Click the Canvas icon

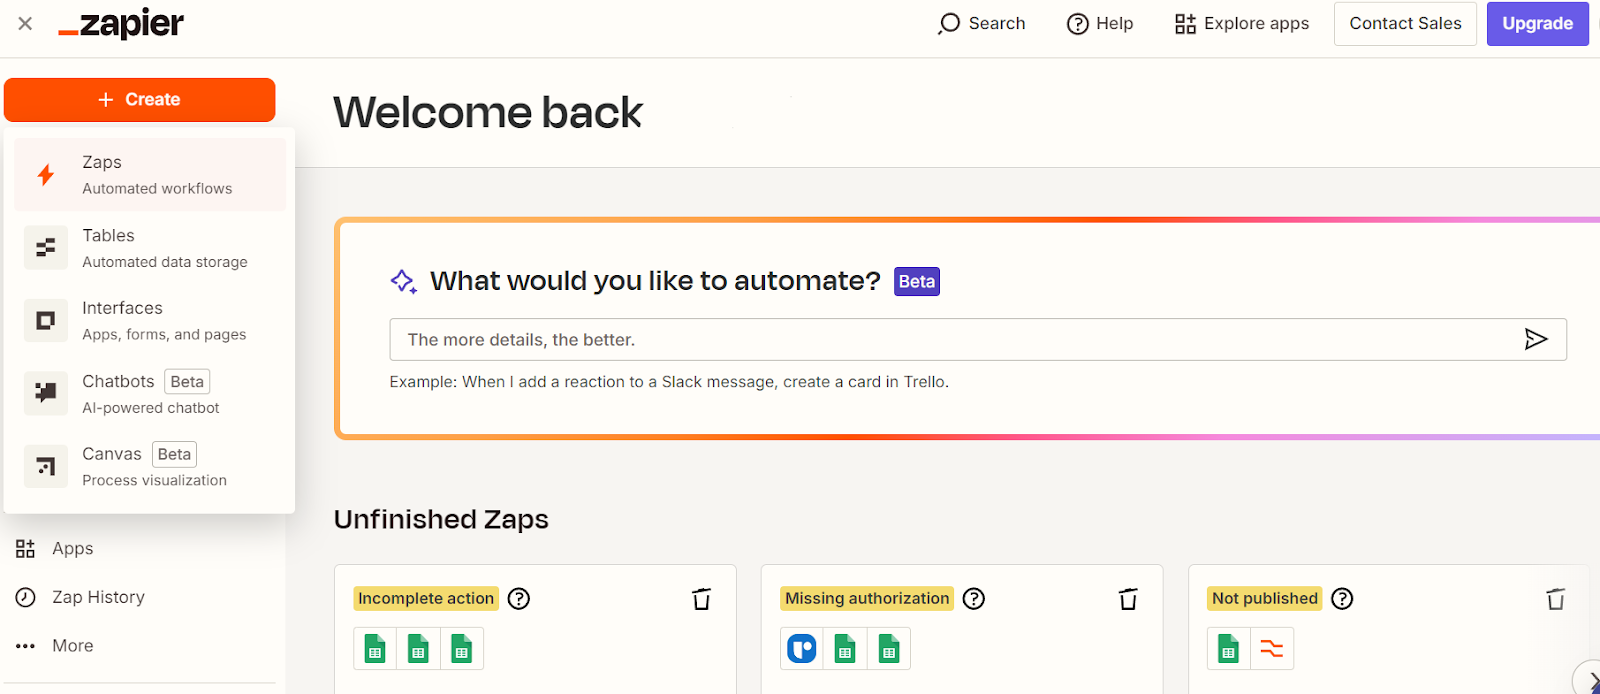46,466
